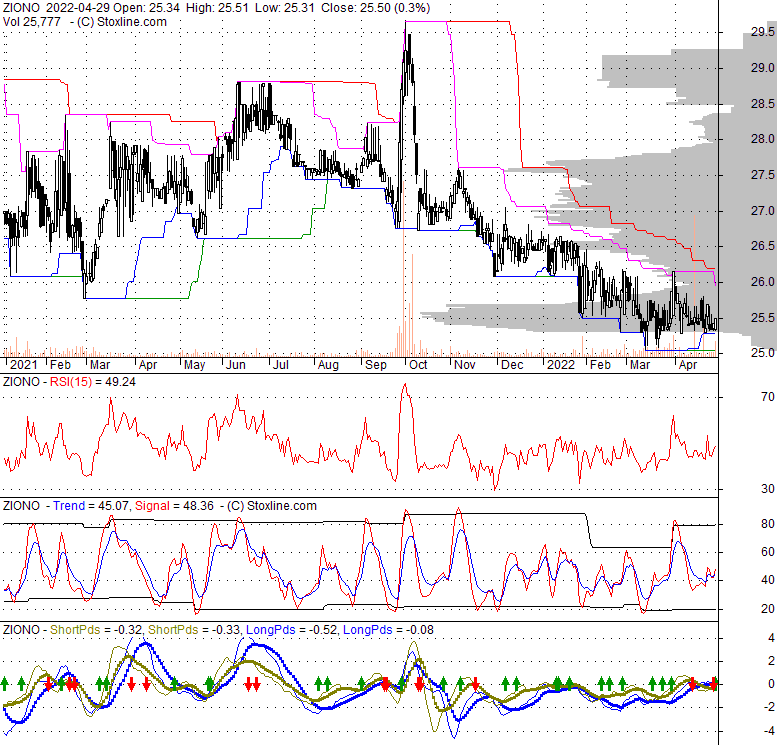
Task: Click the 'Close: 25.50 (0.3%)' value
Action: click(376, 8)
